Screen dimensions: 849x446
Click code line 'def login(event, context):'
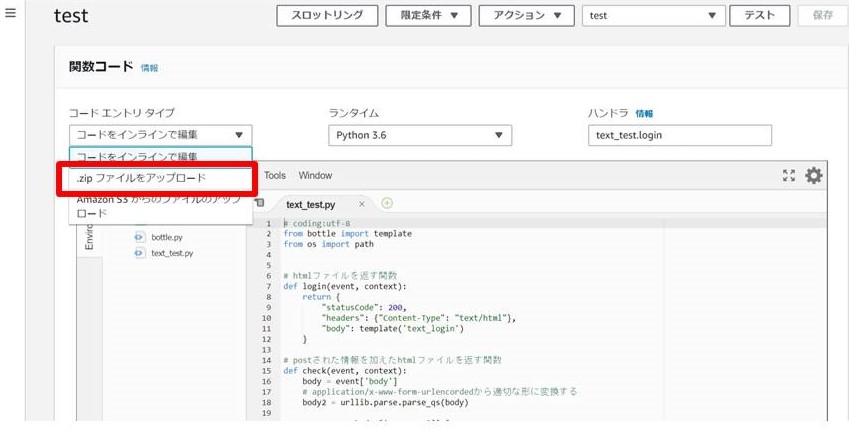[344, 286]
